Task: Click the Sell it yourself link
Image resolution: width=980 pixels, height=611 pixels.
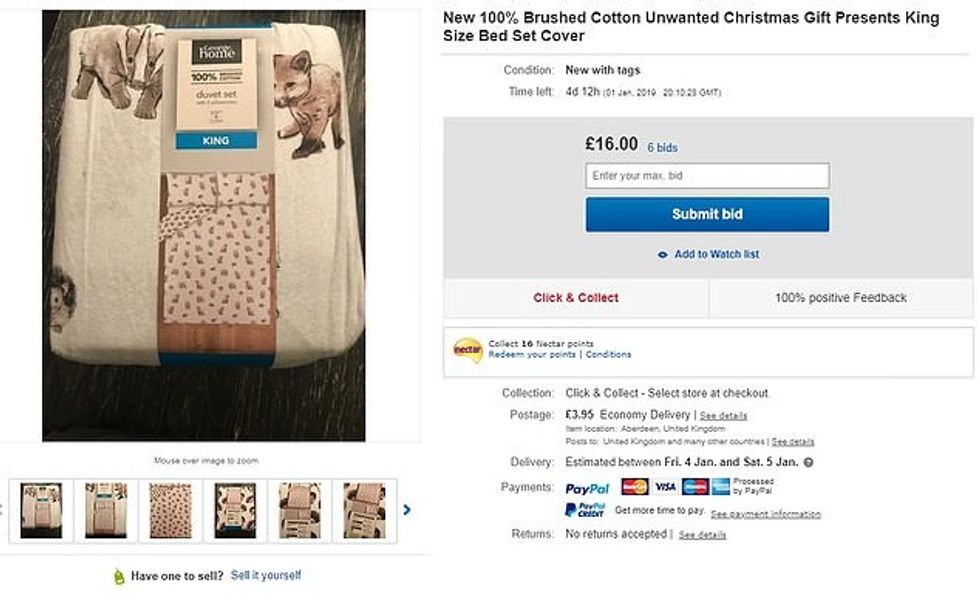Action: click(266, 575)
